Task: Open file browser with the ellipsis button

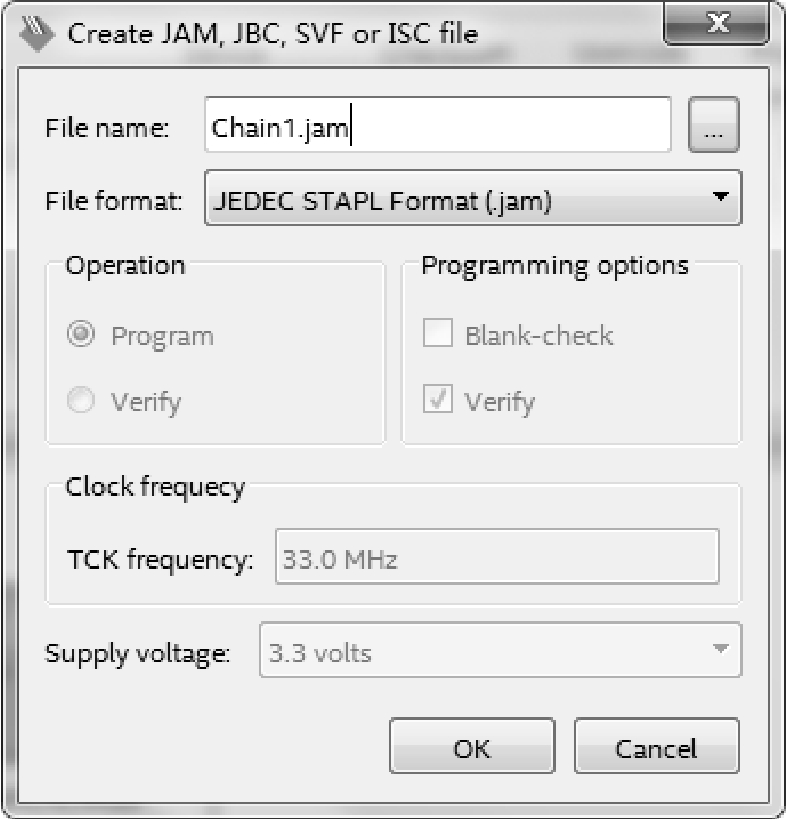Action: pyautogui.click(x=713, y=125)
